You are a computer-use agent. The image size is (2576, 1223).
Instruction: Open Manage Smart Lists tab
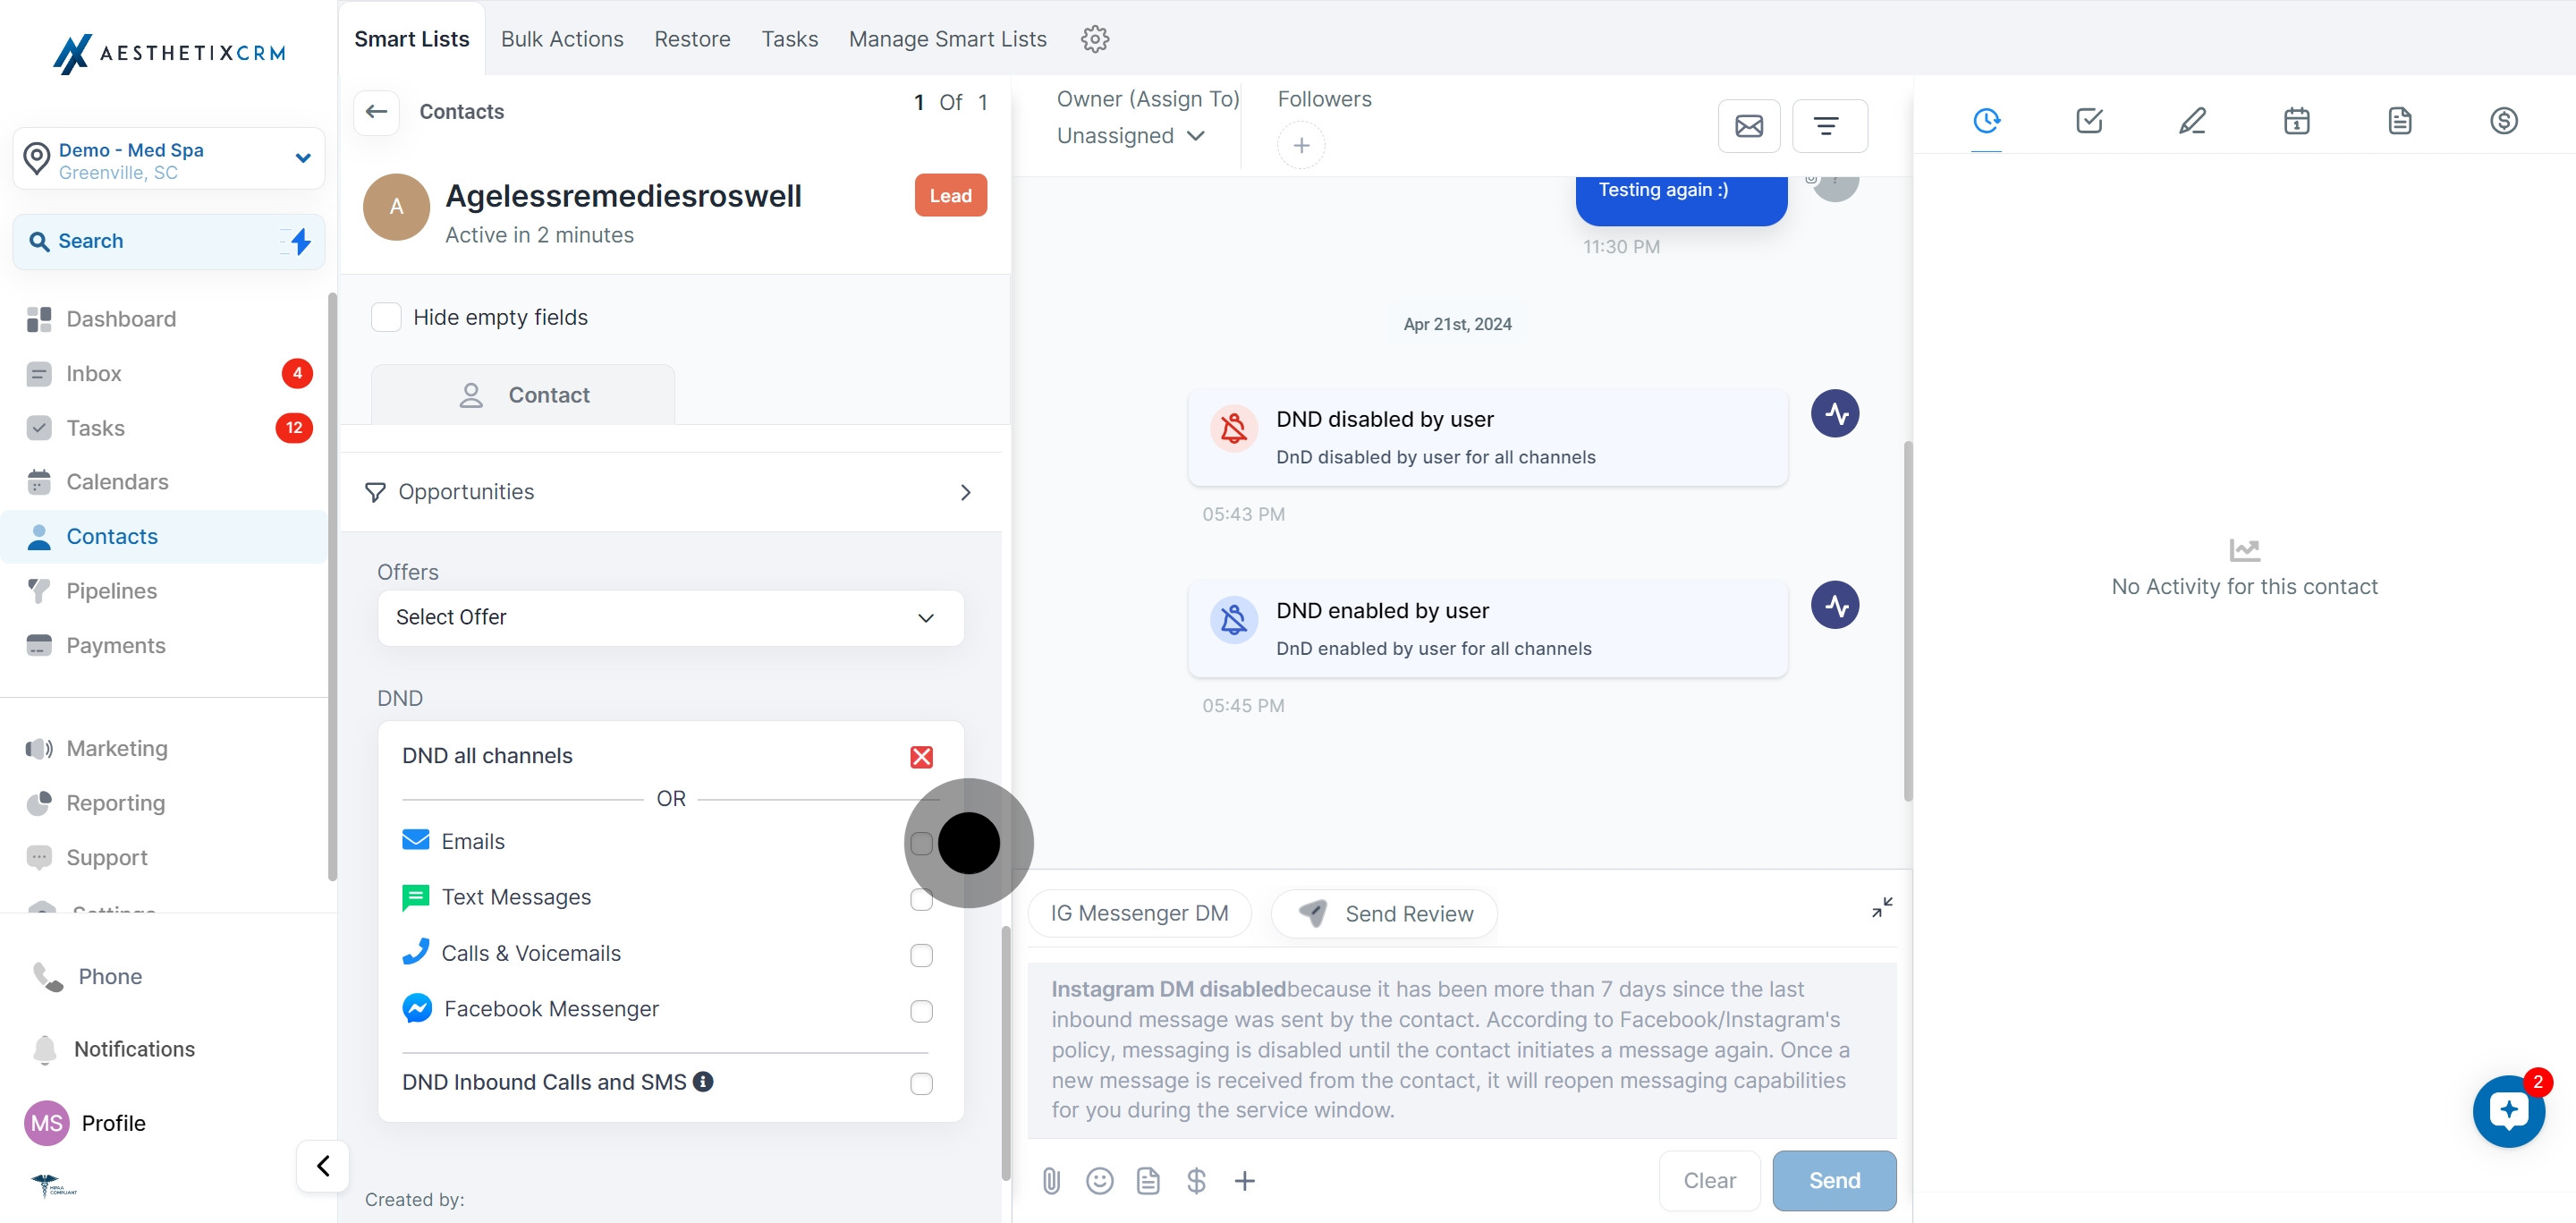pyautogui.click(x=947, y=39)
